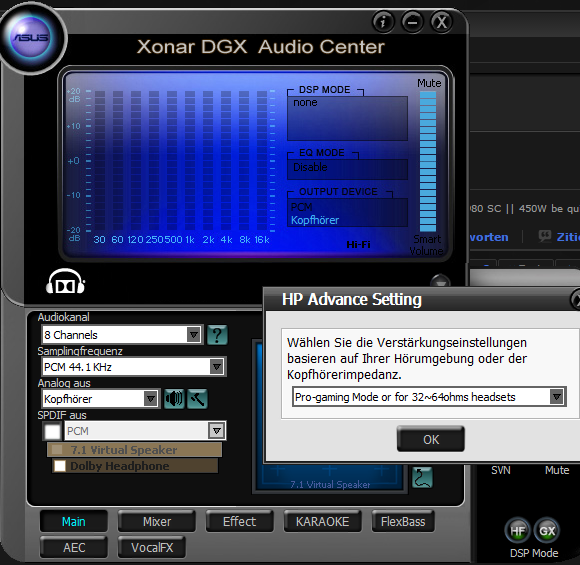Screen dimensions: 580x565
Task: Click Mute label beside SVN
Action: pyautogui.click(x=557, y=470)
